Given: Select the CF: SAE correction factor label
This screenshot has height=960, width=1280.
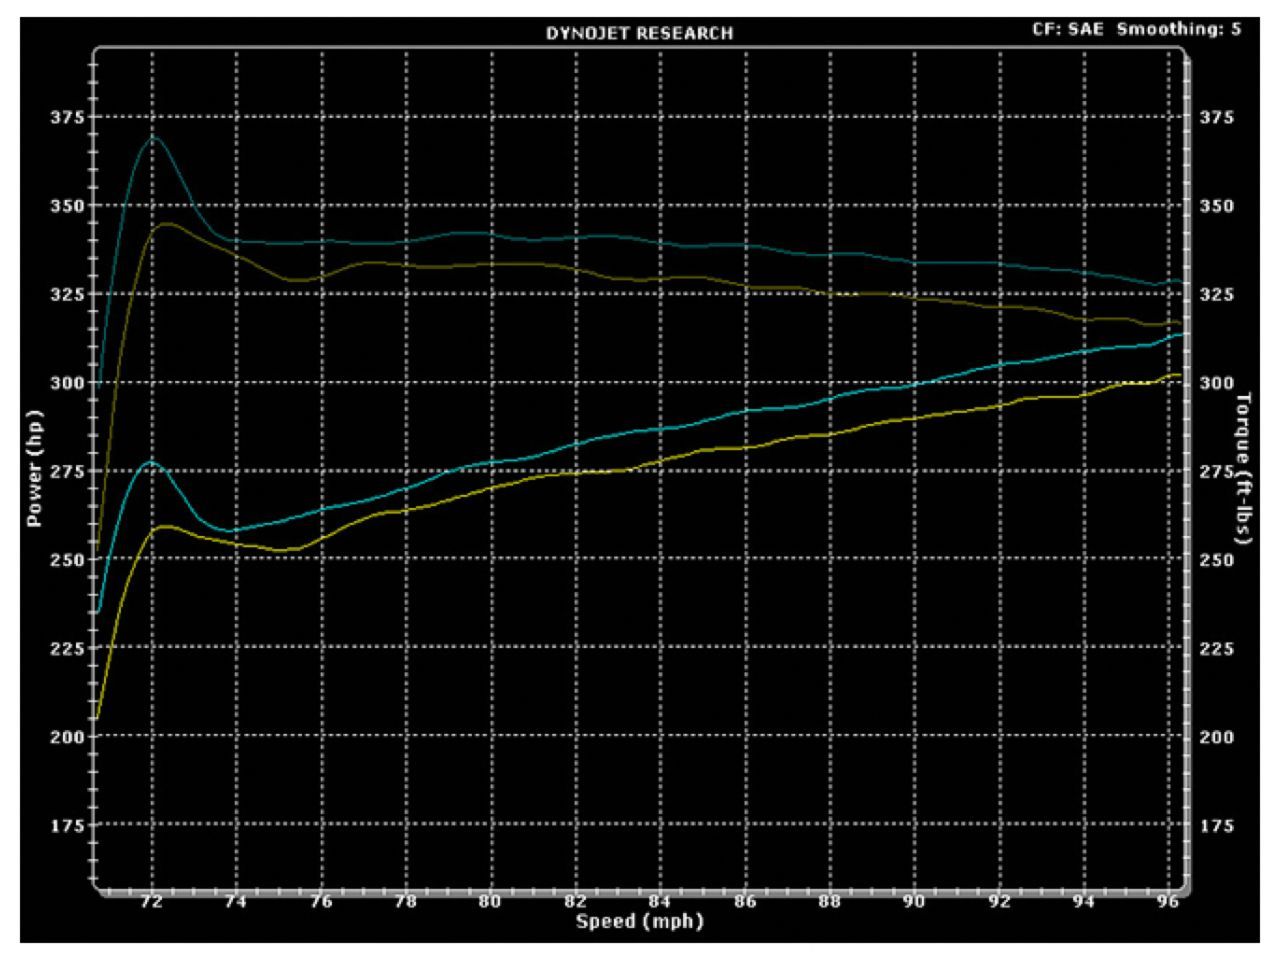Looking at the screenshot, I should coord(1068,29).
